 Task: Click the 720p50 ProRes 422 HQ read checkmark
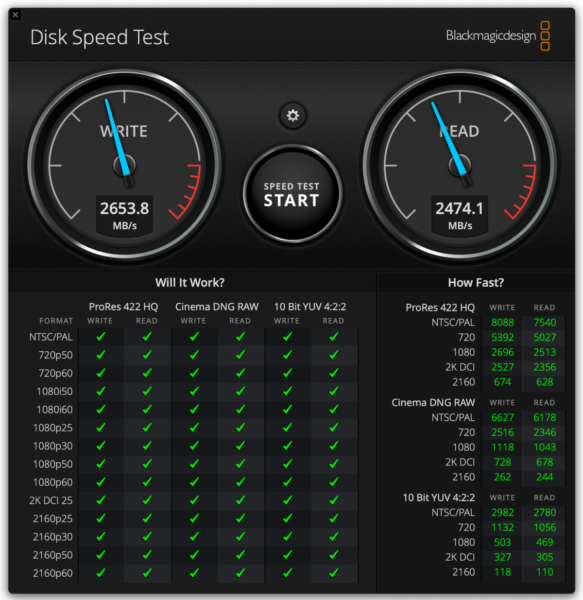(147, 355)
